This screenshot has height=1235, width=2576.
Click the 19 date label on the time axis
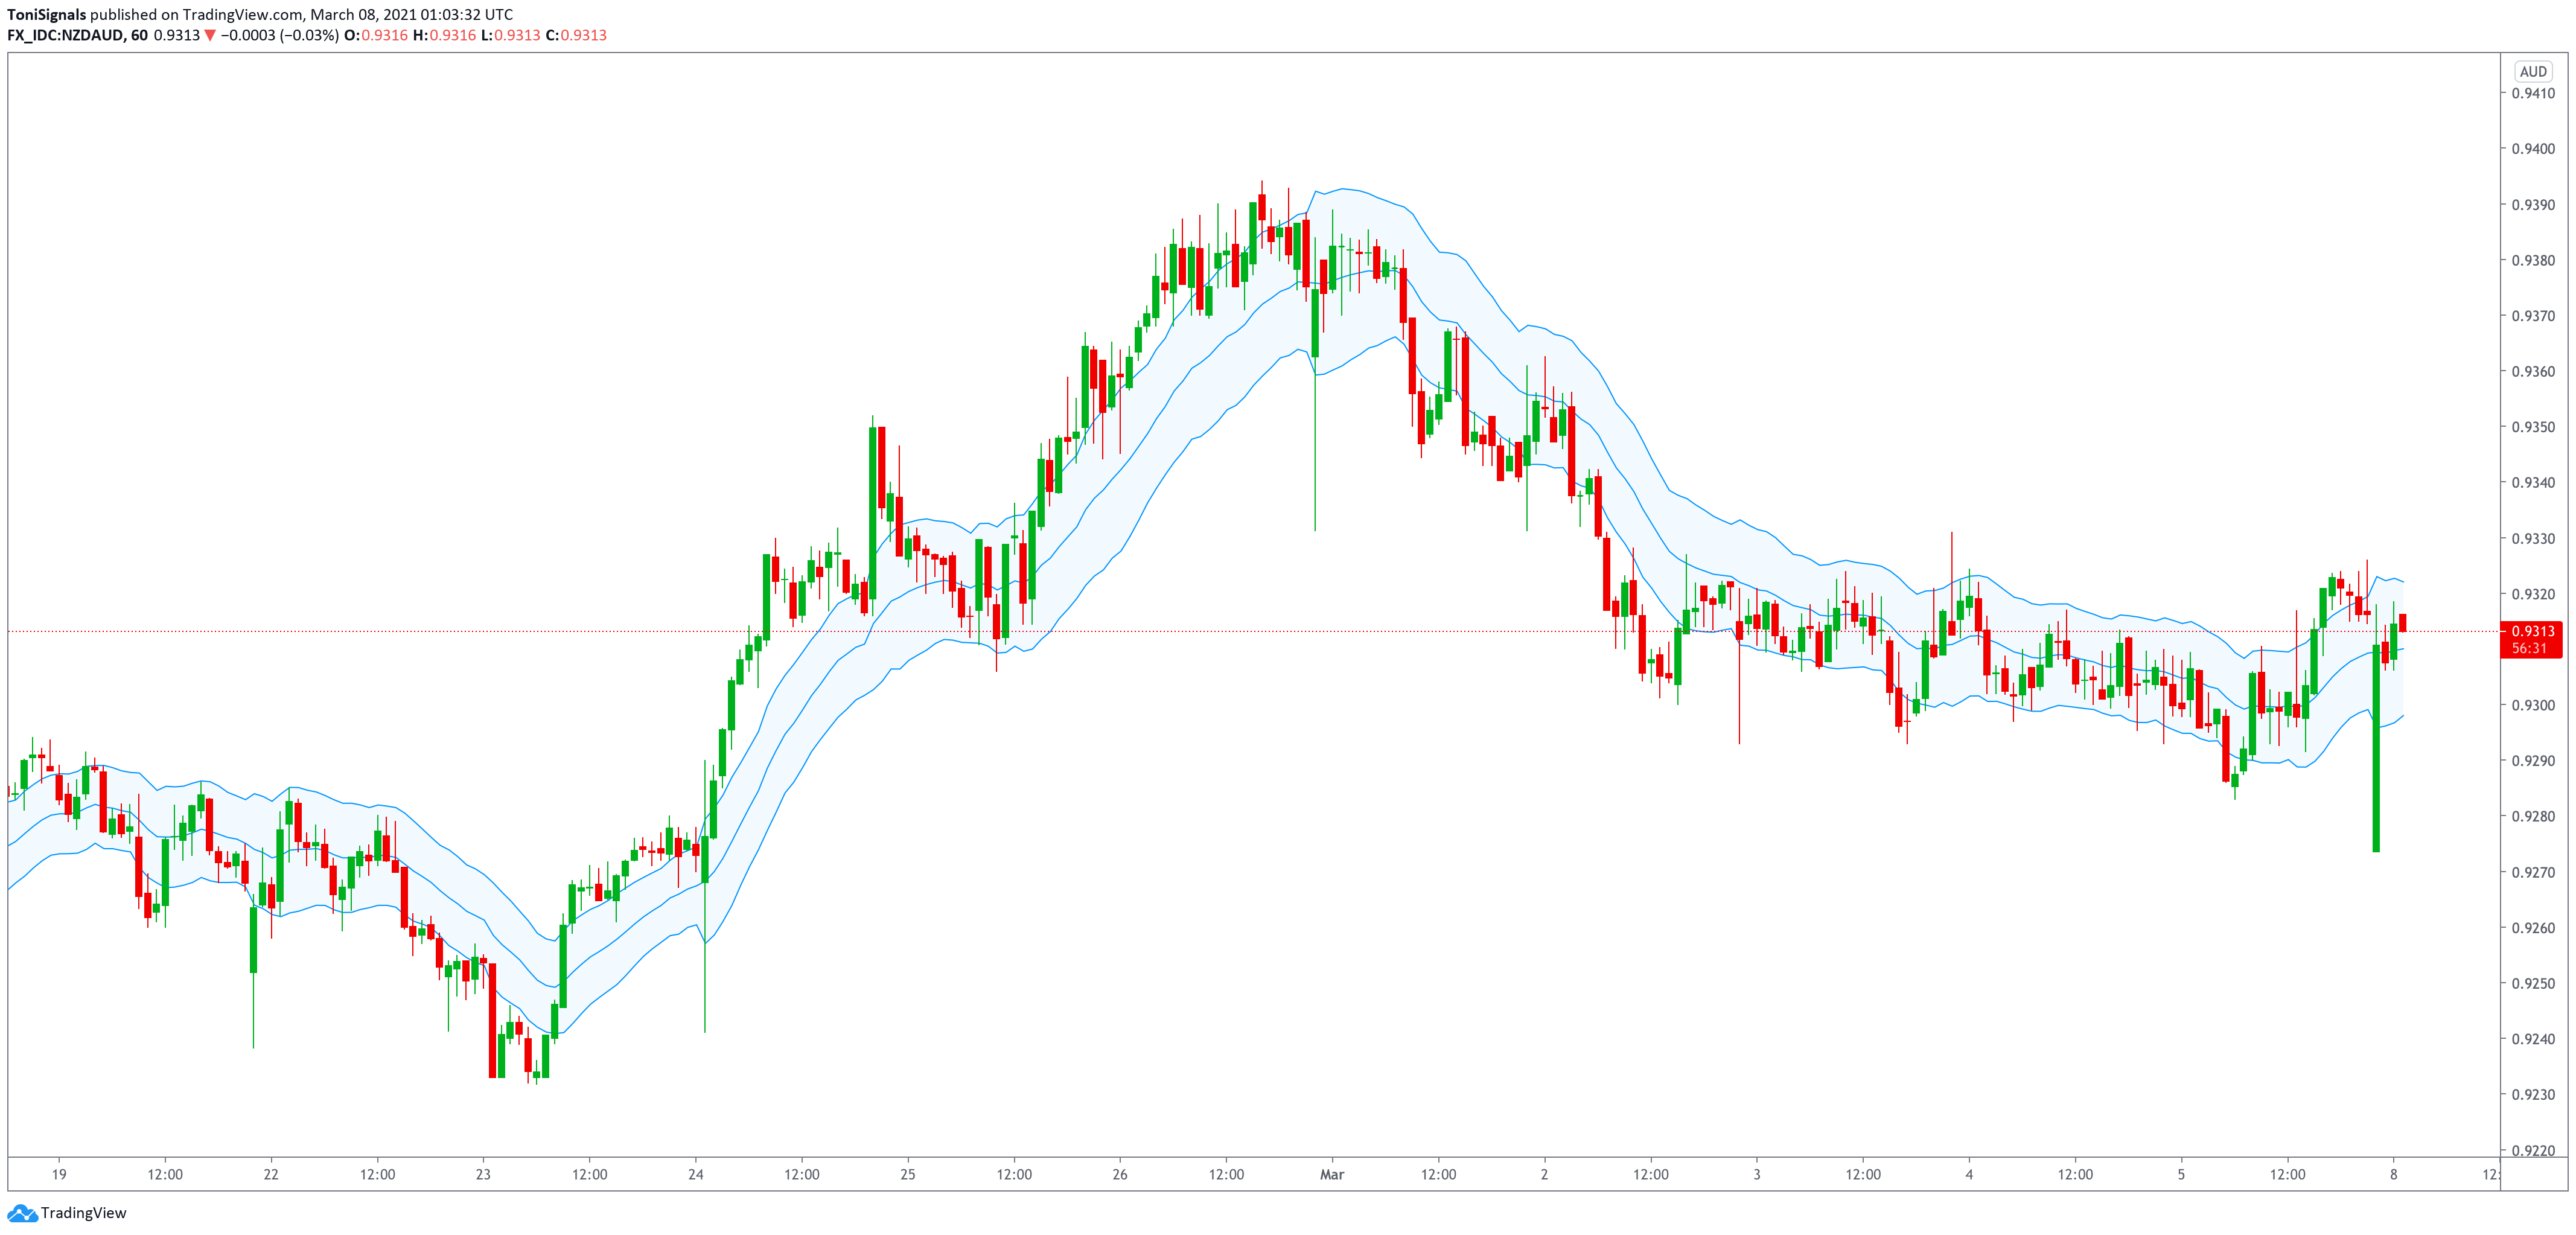click(59, 1174)
